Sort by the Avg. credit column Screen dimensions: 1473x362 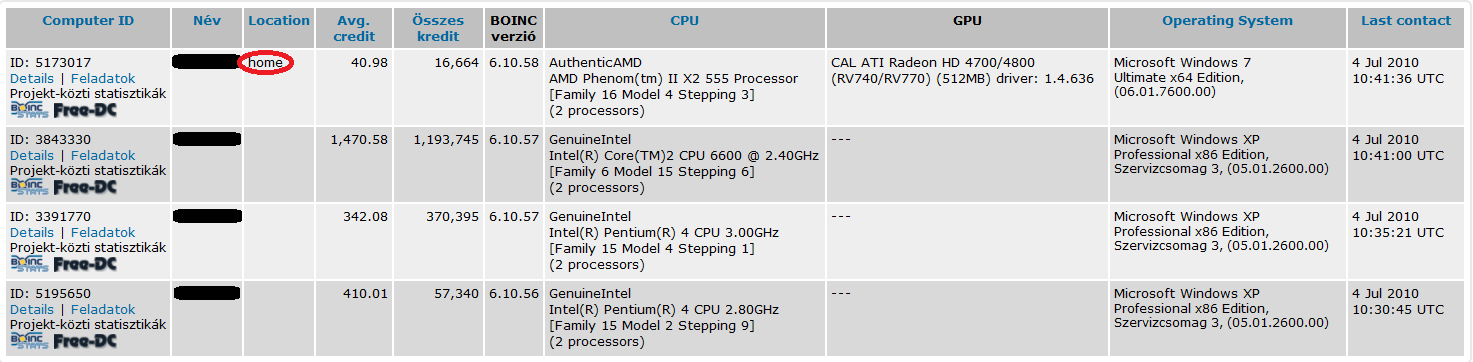pyautogui.click(x=354, y=29)
